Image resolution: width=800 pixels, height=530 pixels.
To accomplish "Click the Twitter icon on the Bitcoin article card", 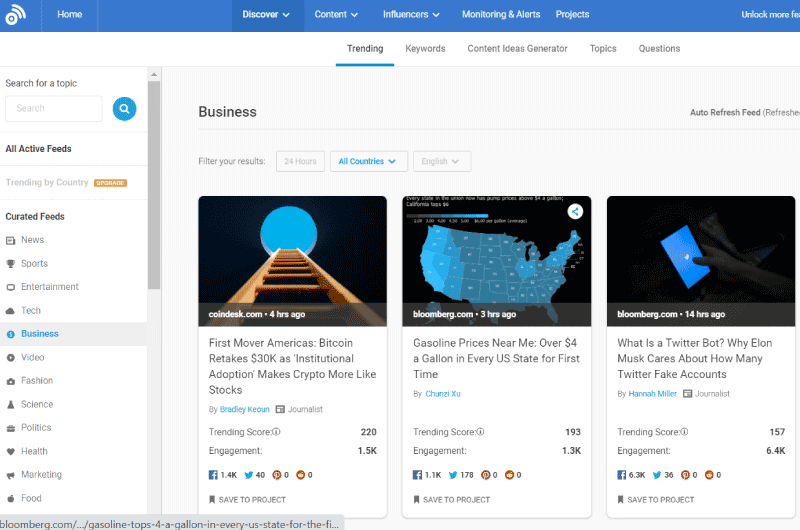I will (248, 475).
